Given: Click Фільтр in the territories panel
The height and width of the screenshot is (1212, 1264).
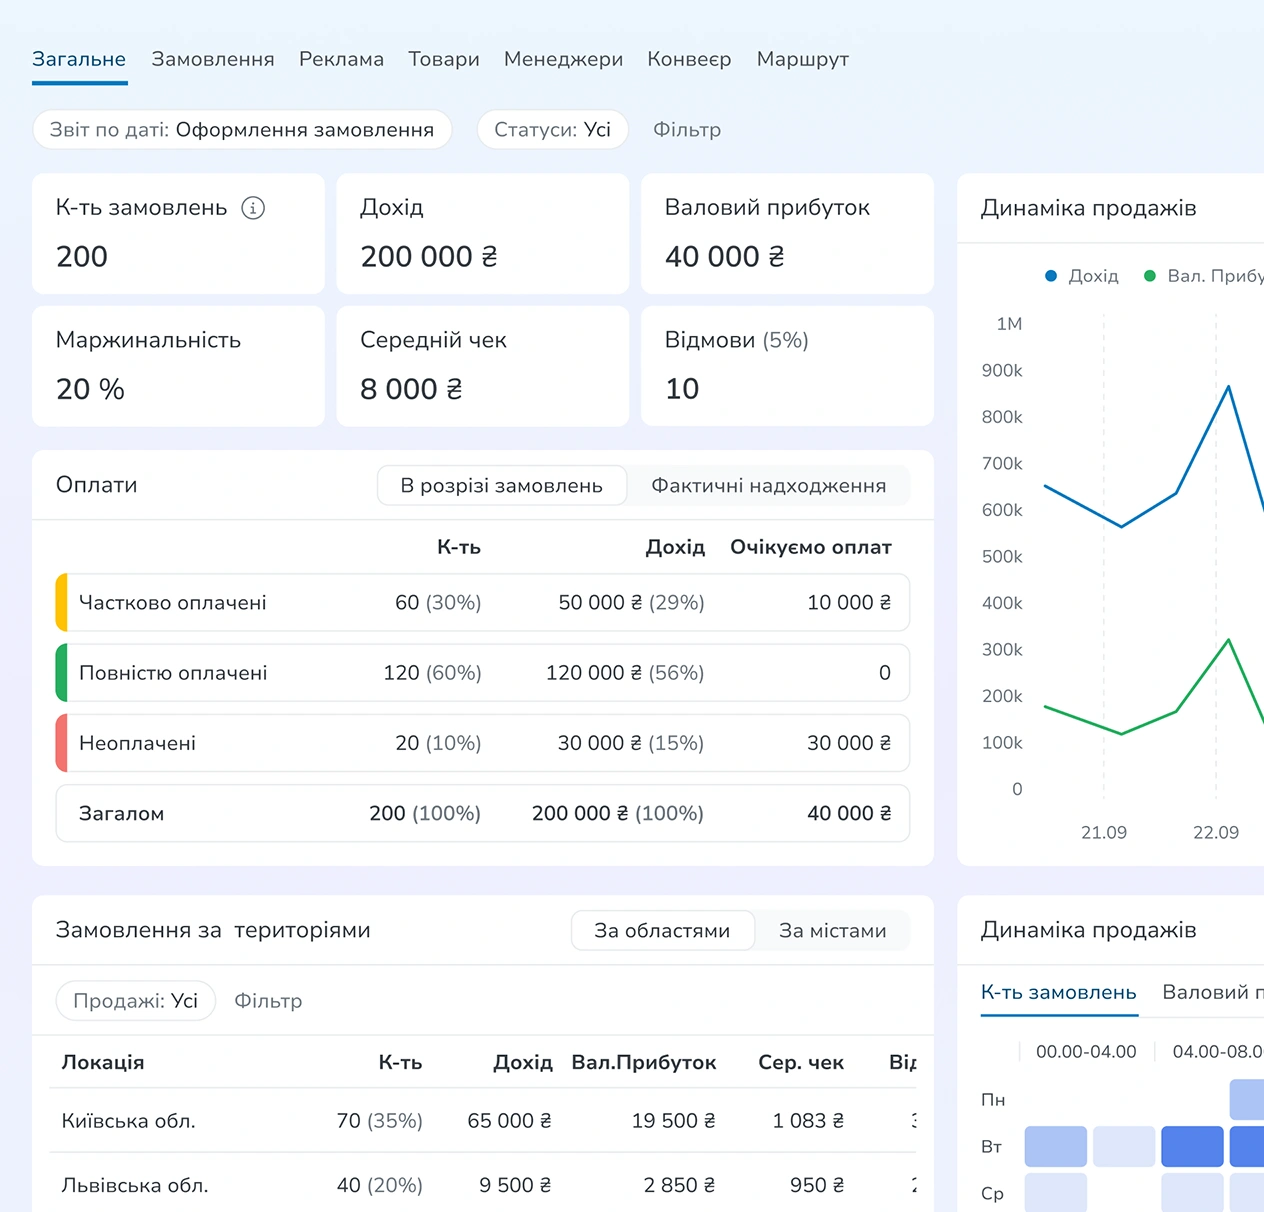Looking at the screenshot, I should pyautogui.click(x=268, y=1001).
